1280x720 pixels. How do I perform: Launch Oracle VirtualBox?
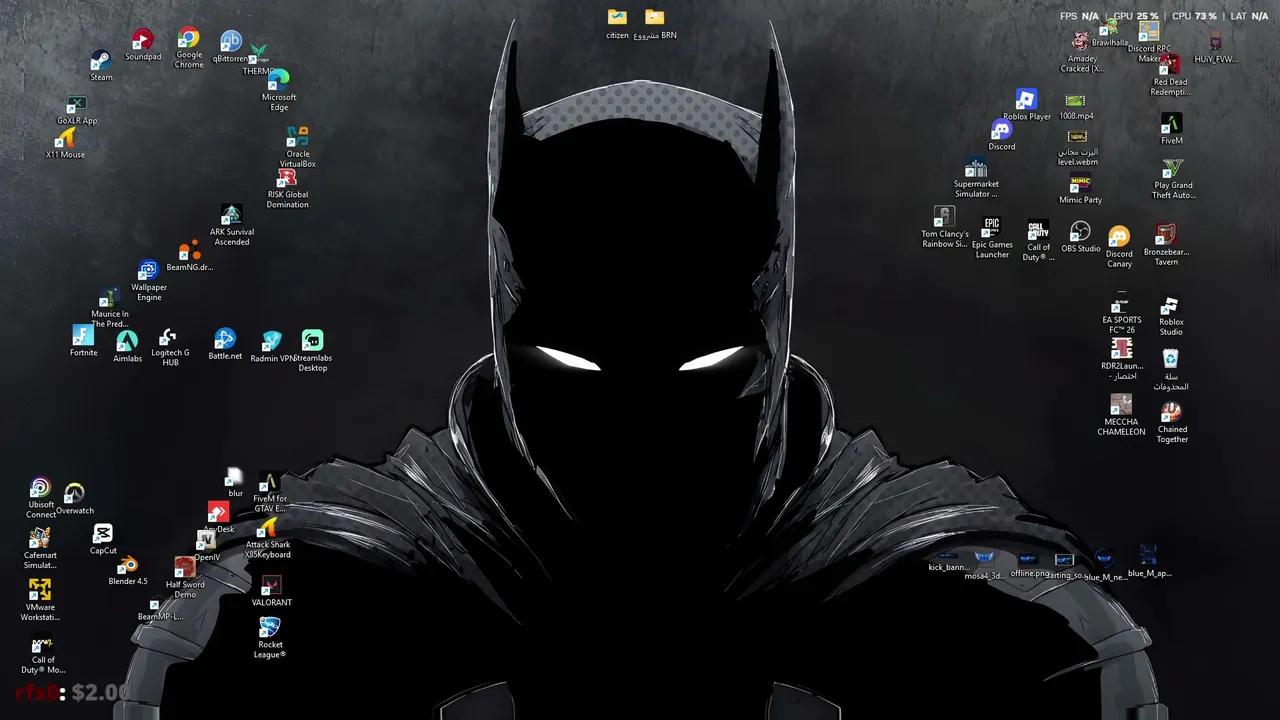pos(297,146)
